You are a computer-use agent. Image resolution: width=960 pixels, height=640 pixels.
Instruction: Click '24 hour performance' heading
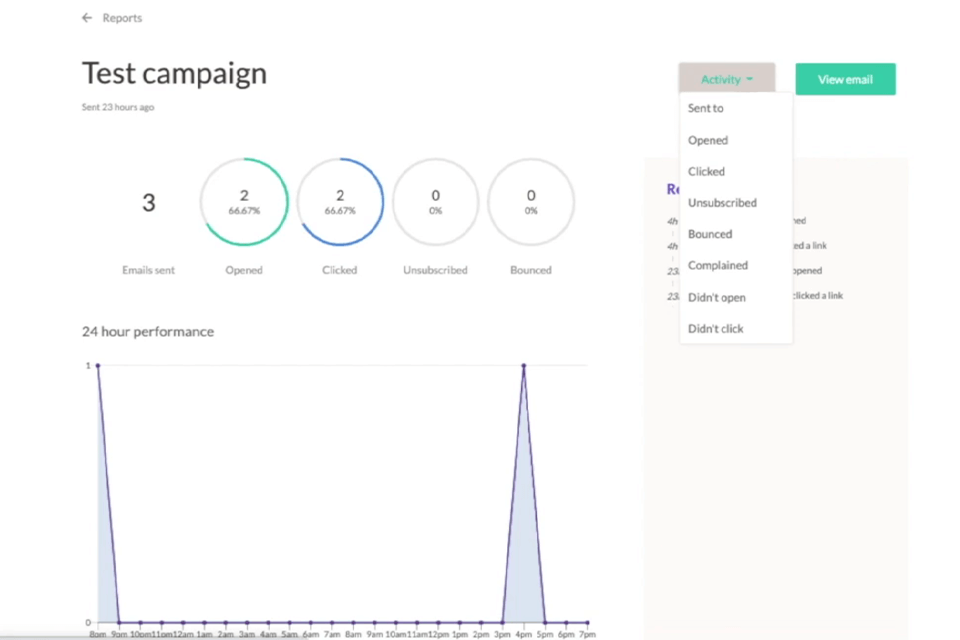point(148,331)
